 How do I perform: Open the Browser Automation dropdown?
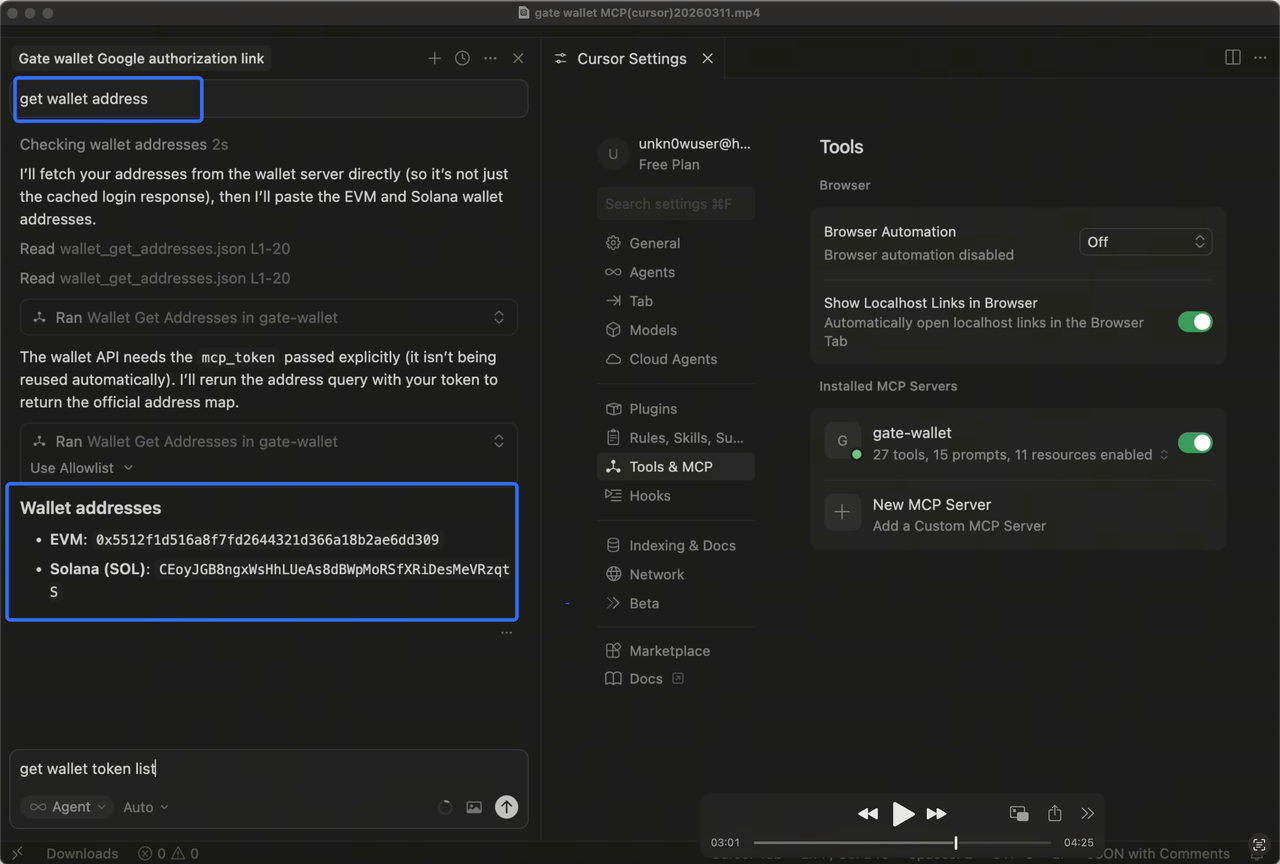click(1145, 242)
